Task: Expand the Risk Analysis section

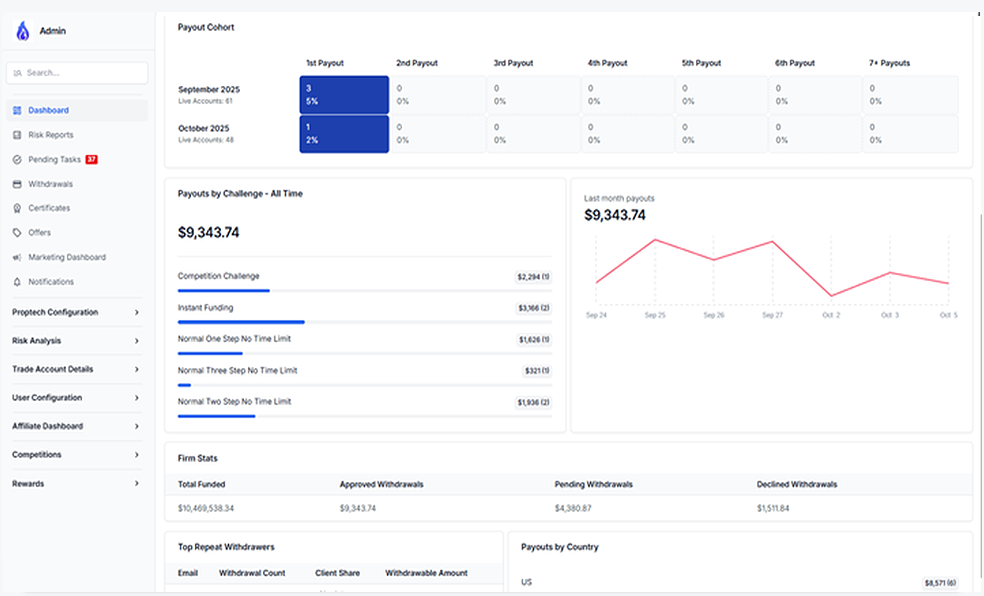Action: pyautogui.click(x=76, y=341)
